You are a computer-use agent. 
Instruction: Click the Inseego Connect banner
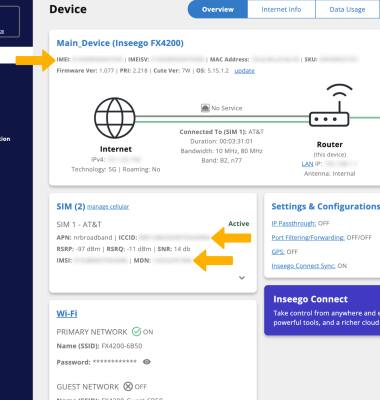click(322, 310)
